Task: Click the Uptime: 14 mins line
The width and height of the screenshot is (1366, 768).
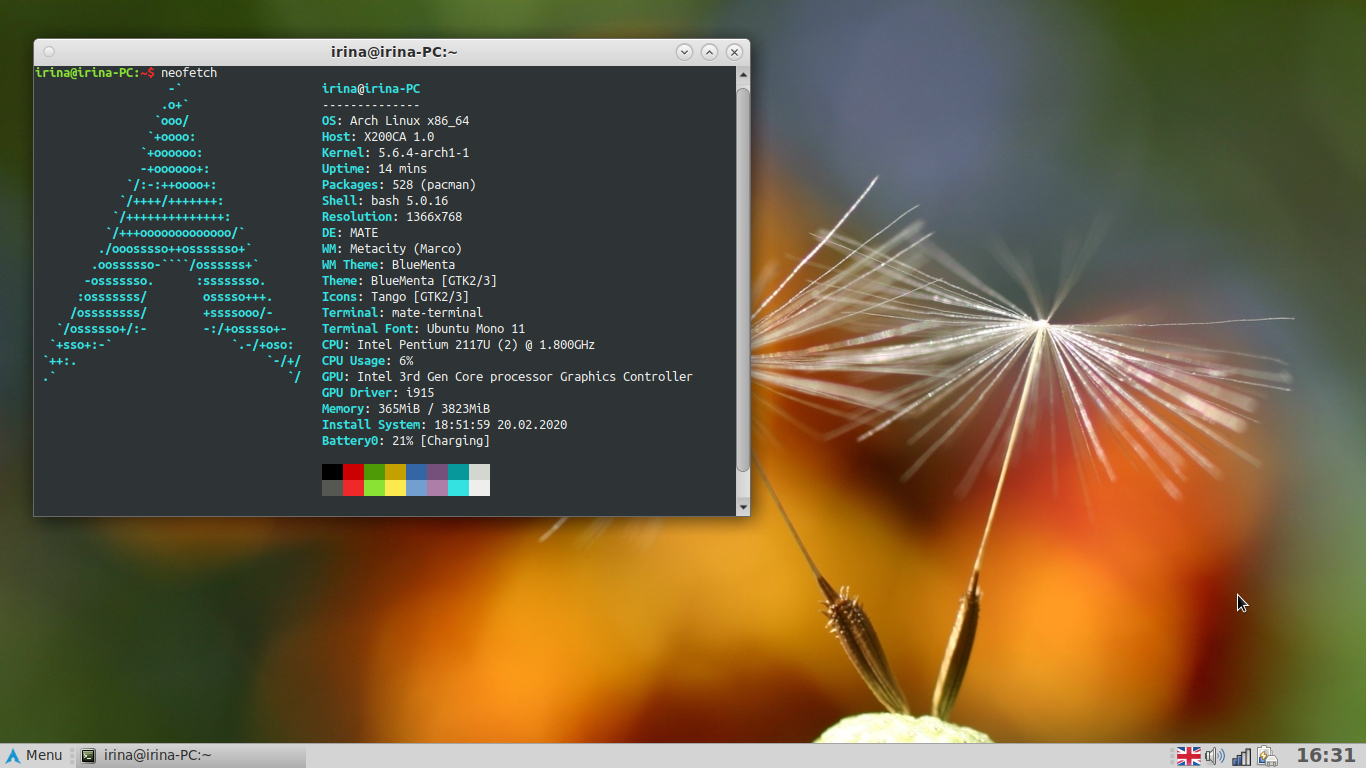Action: tap(374, 169)
